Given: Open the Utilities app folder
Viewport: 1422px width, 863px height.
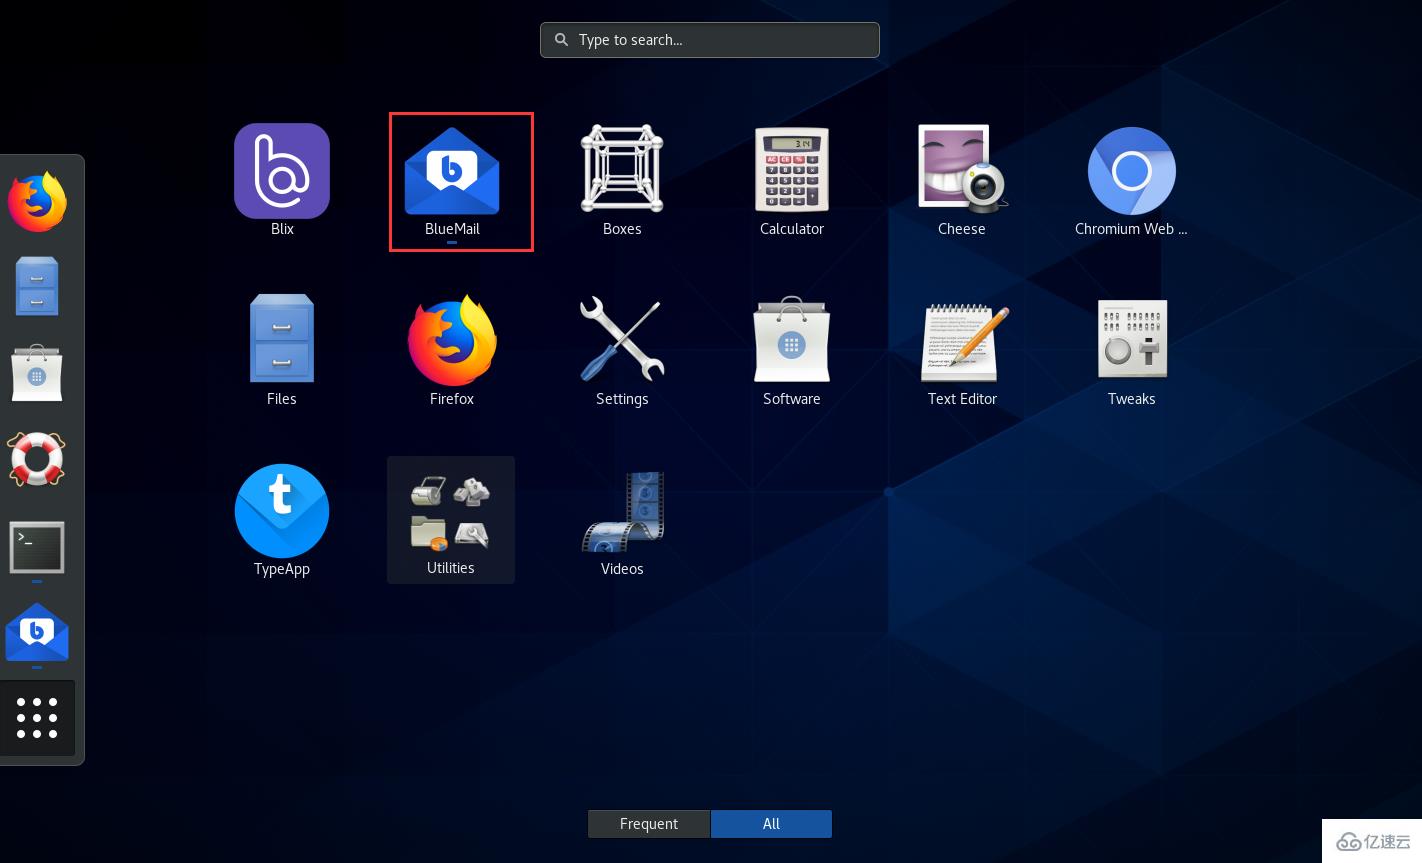Looking at the screenshot, I should pos(451,520).
